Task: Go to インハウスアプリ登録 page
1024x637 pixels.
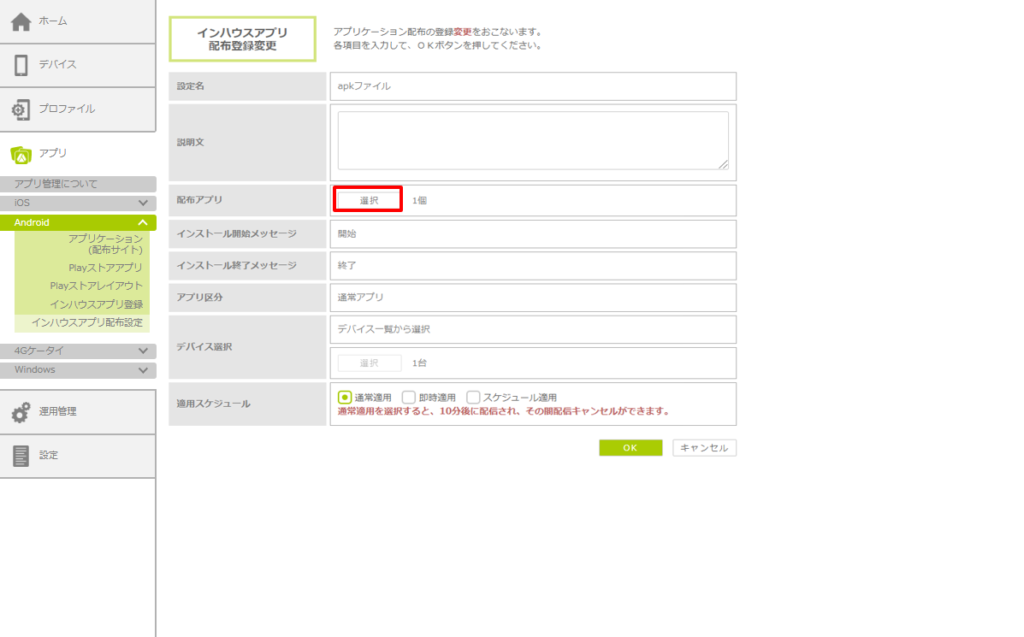Action: [96, 304]
